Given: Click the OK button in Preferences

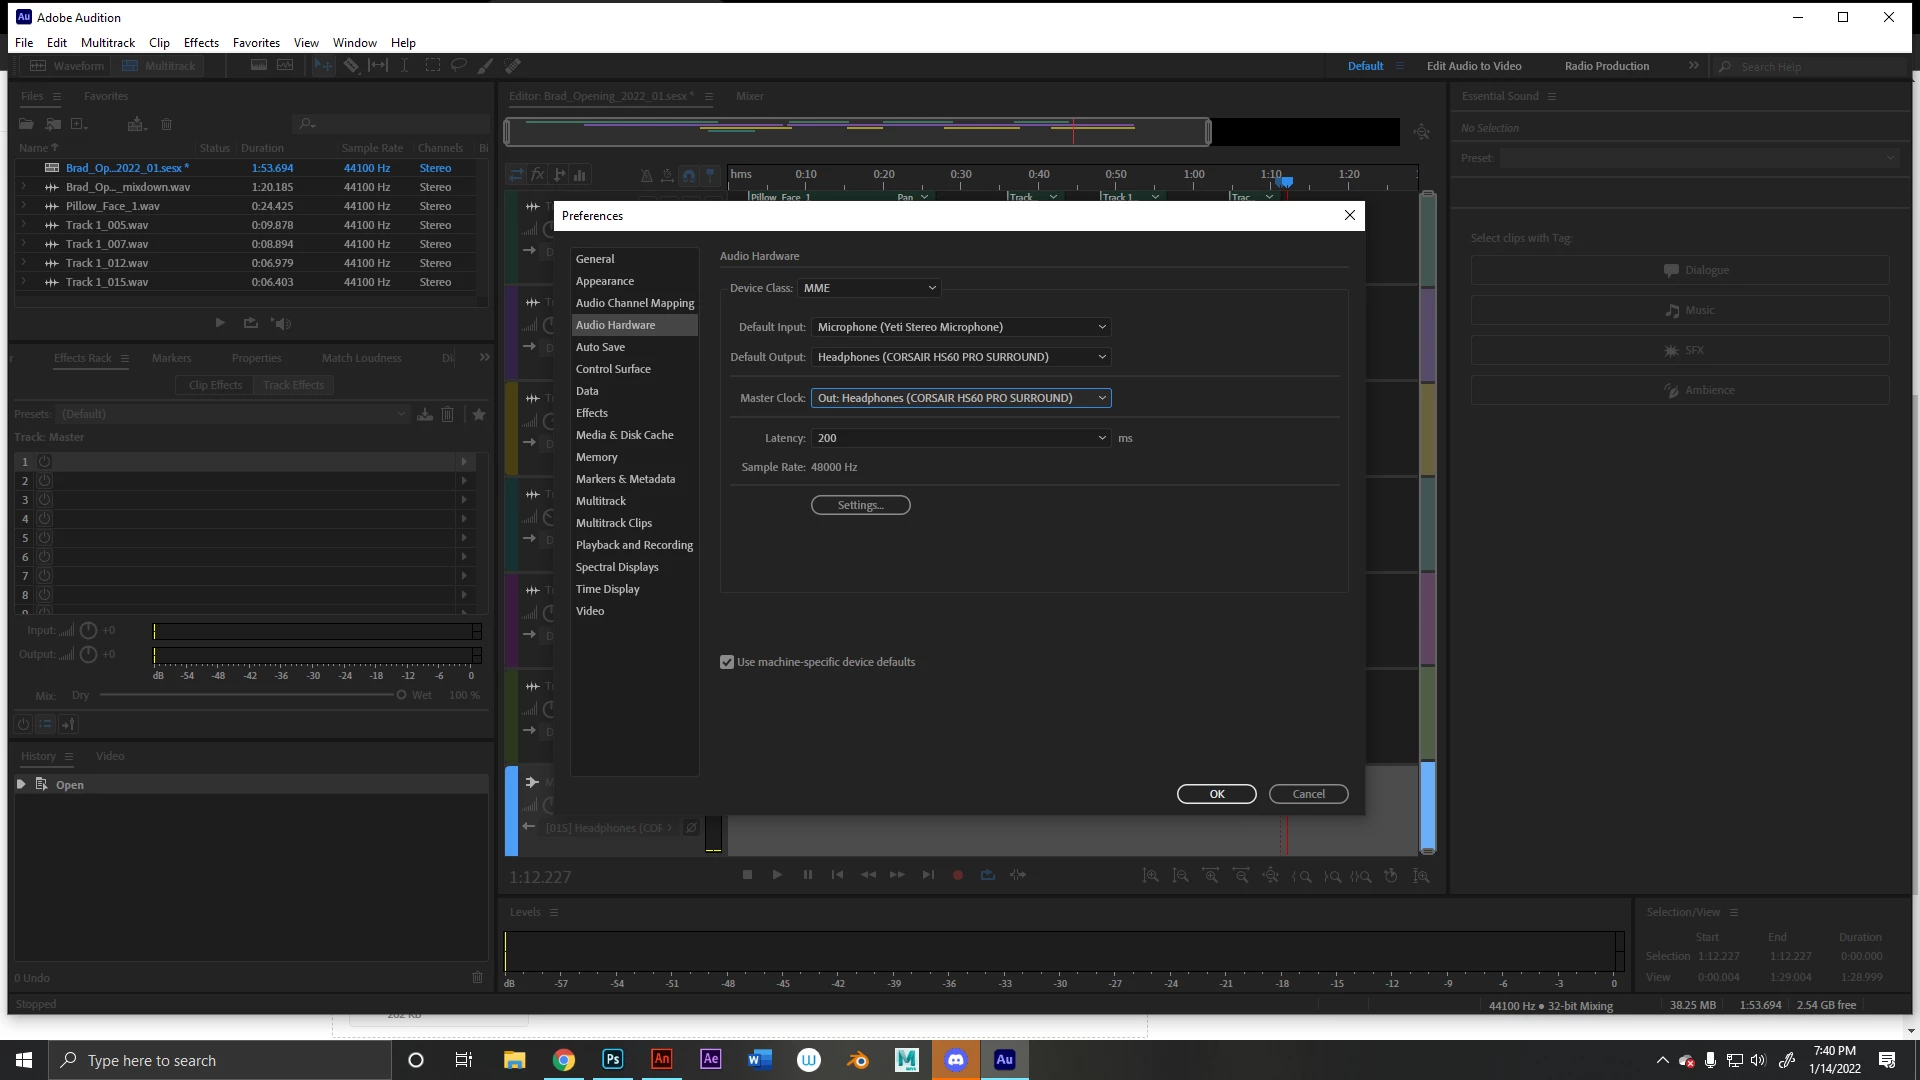Looking at the screenshot, I should pos(1216,794).
